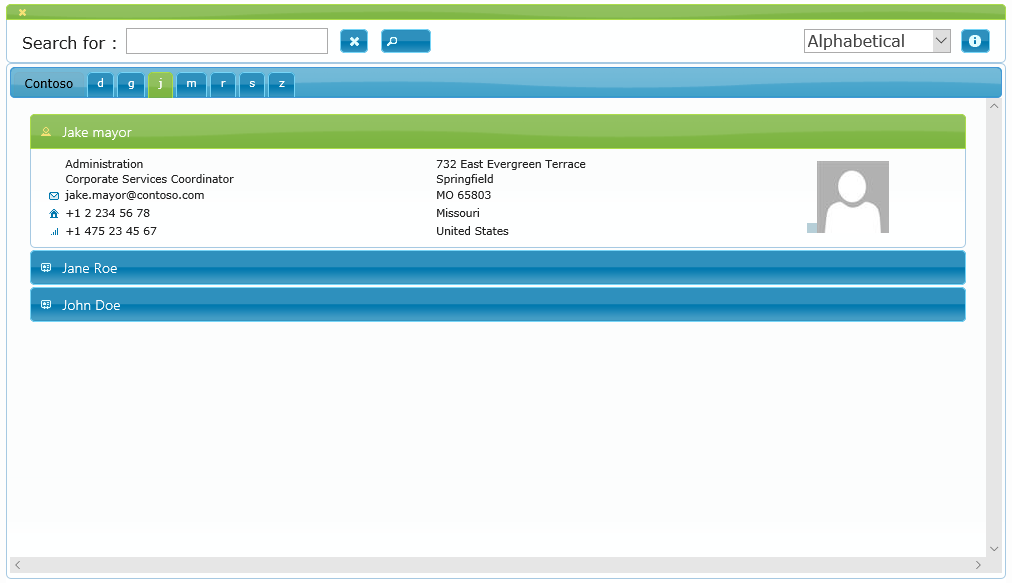Activate the letter m filter
Image resolution: width=1012 pixels, height=583 pixels.
pos(191,84)
